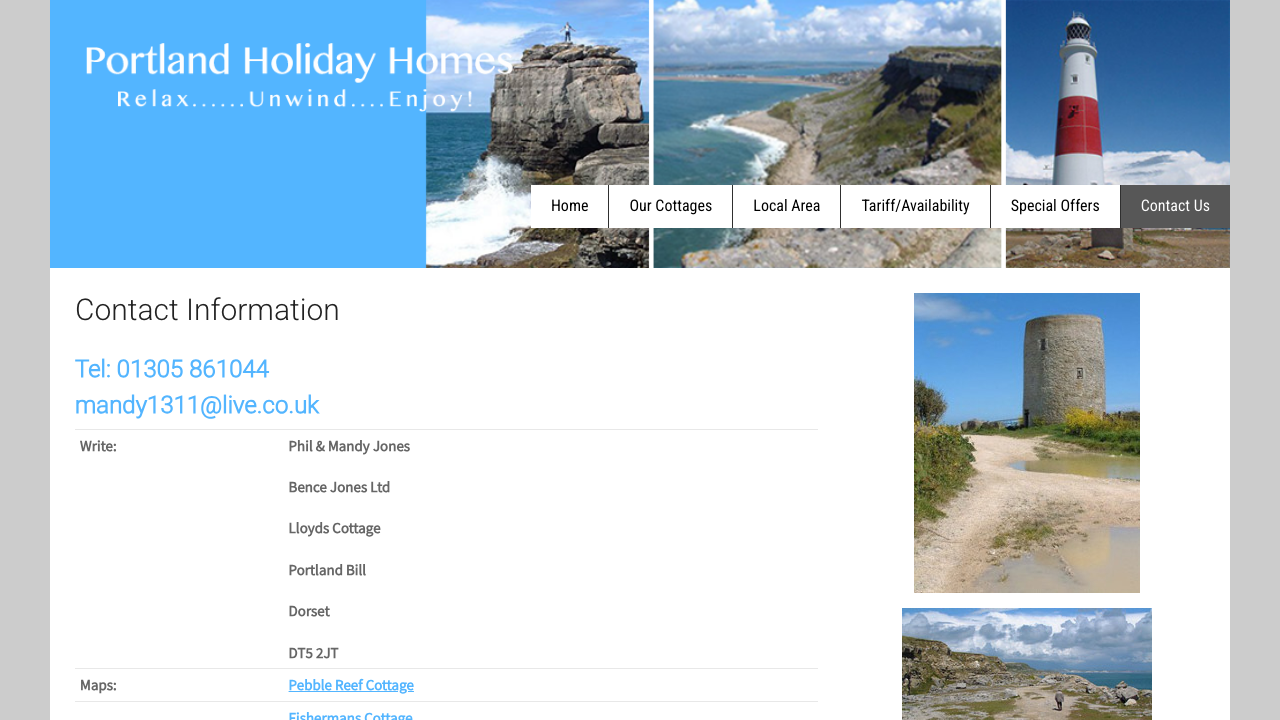Follow the Fishermans Cottage map link
The width and height of the screenshot is (1280, 720).
point(350,716)
